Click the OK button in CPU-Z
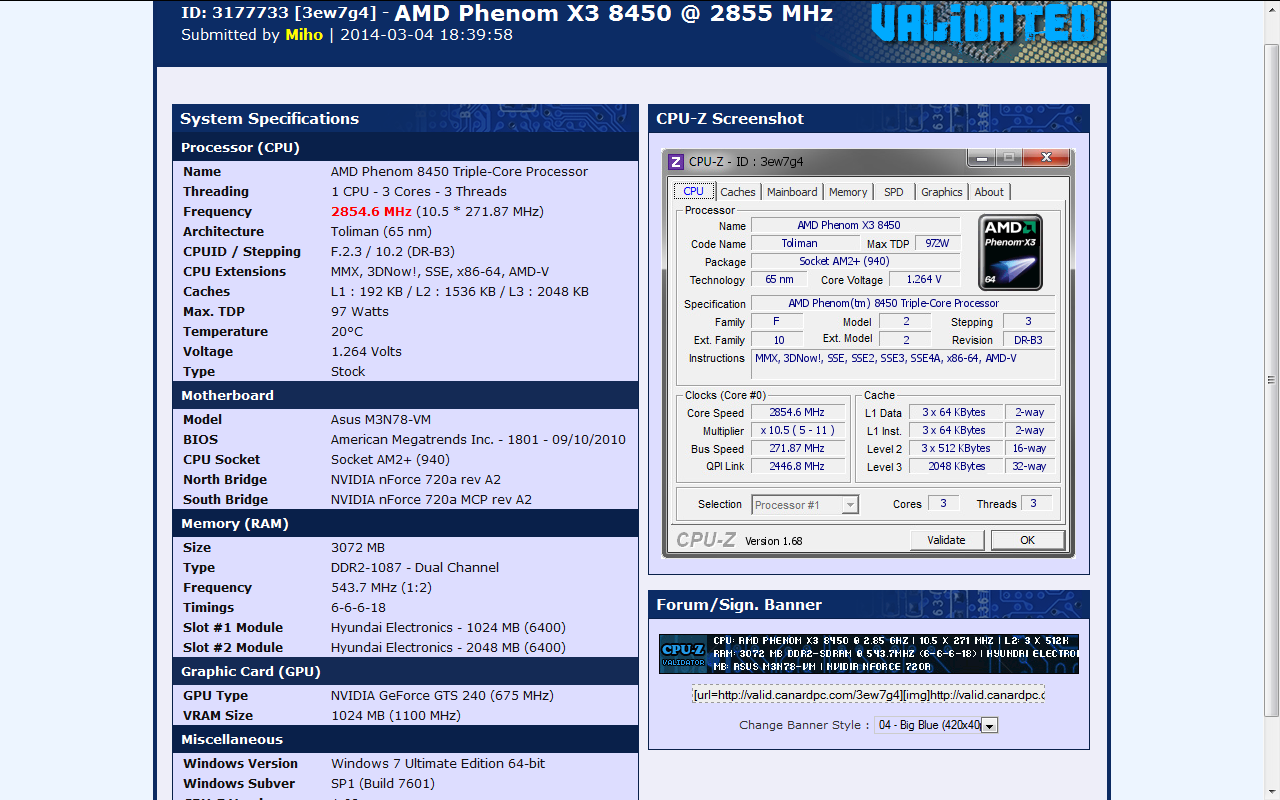This screenshot has width=1280, height=800. pos(1027,540)
